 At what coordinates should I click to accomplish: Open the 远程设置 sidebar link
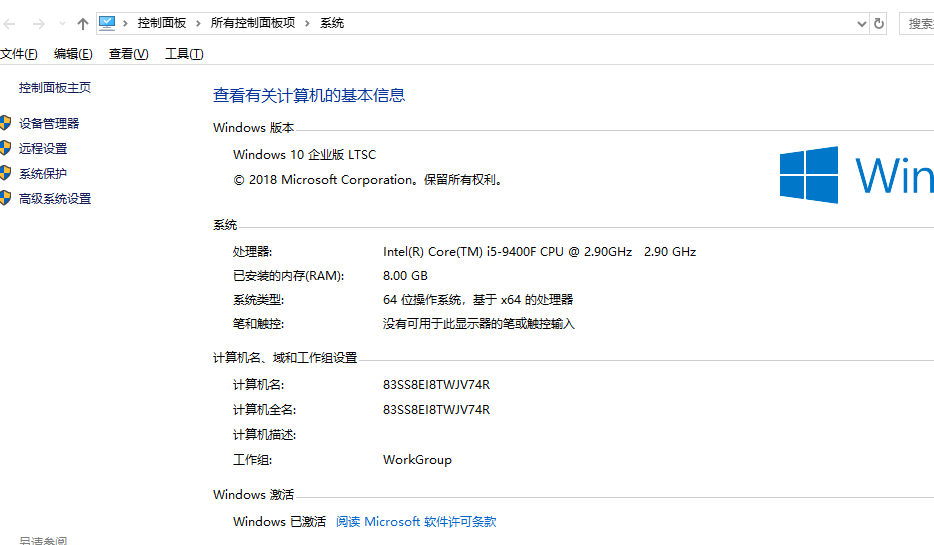click(43, 148)
